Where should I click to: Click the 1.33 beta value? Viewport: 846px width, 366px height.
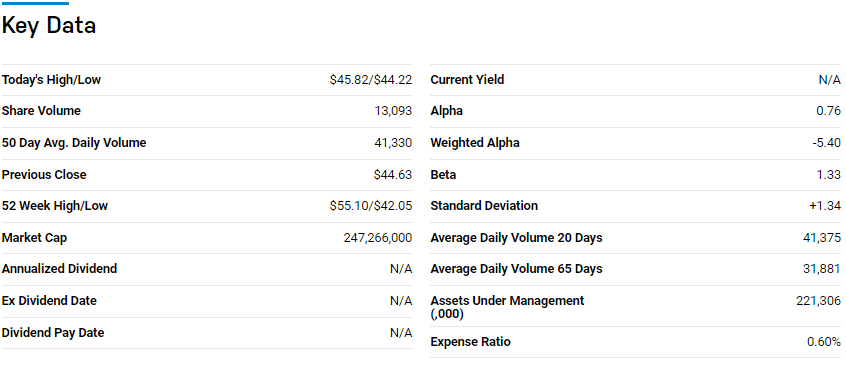point(829,175)
